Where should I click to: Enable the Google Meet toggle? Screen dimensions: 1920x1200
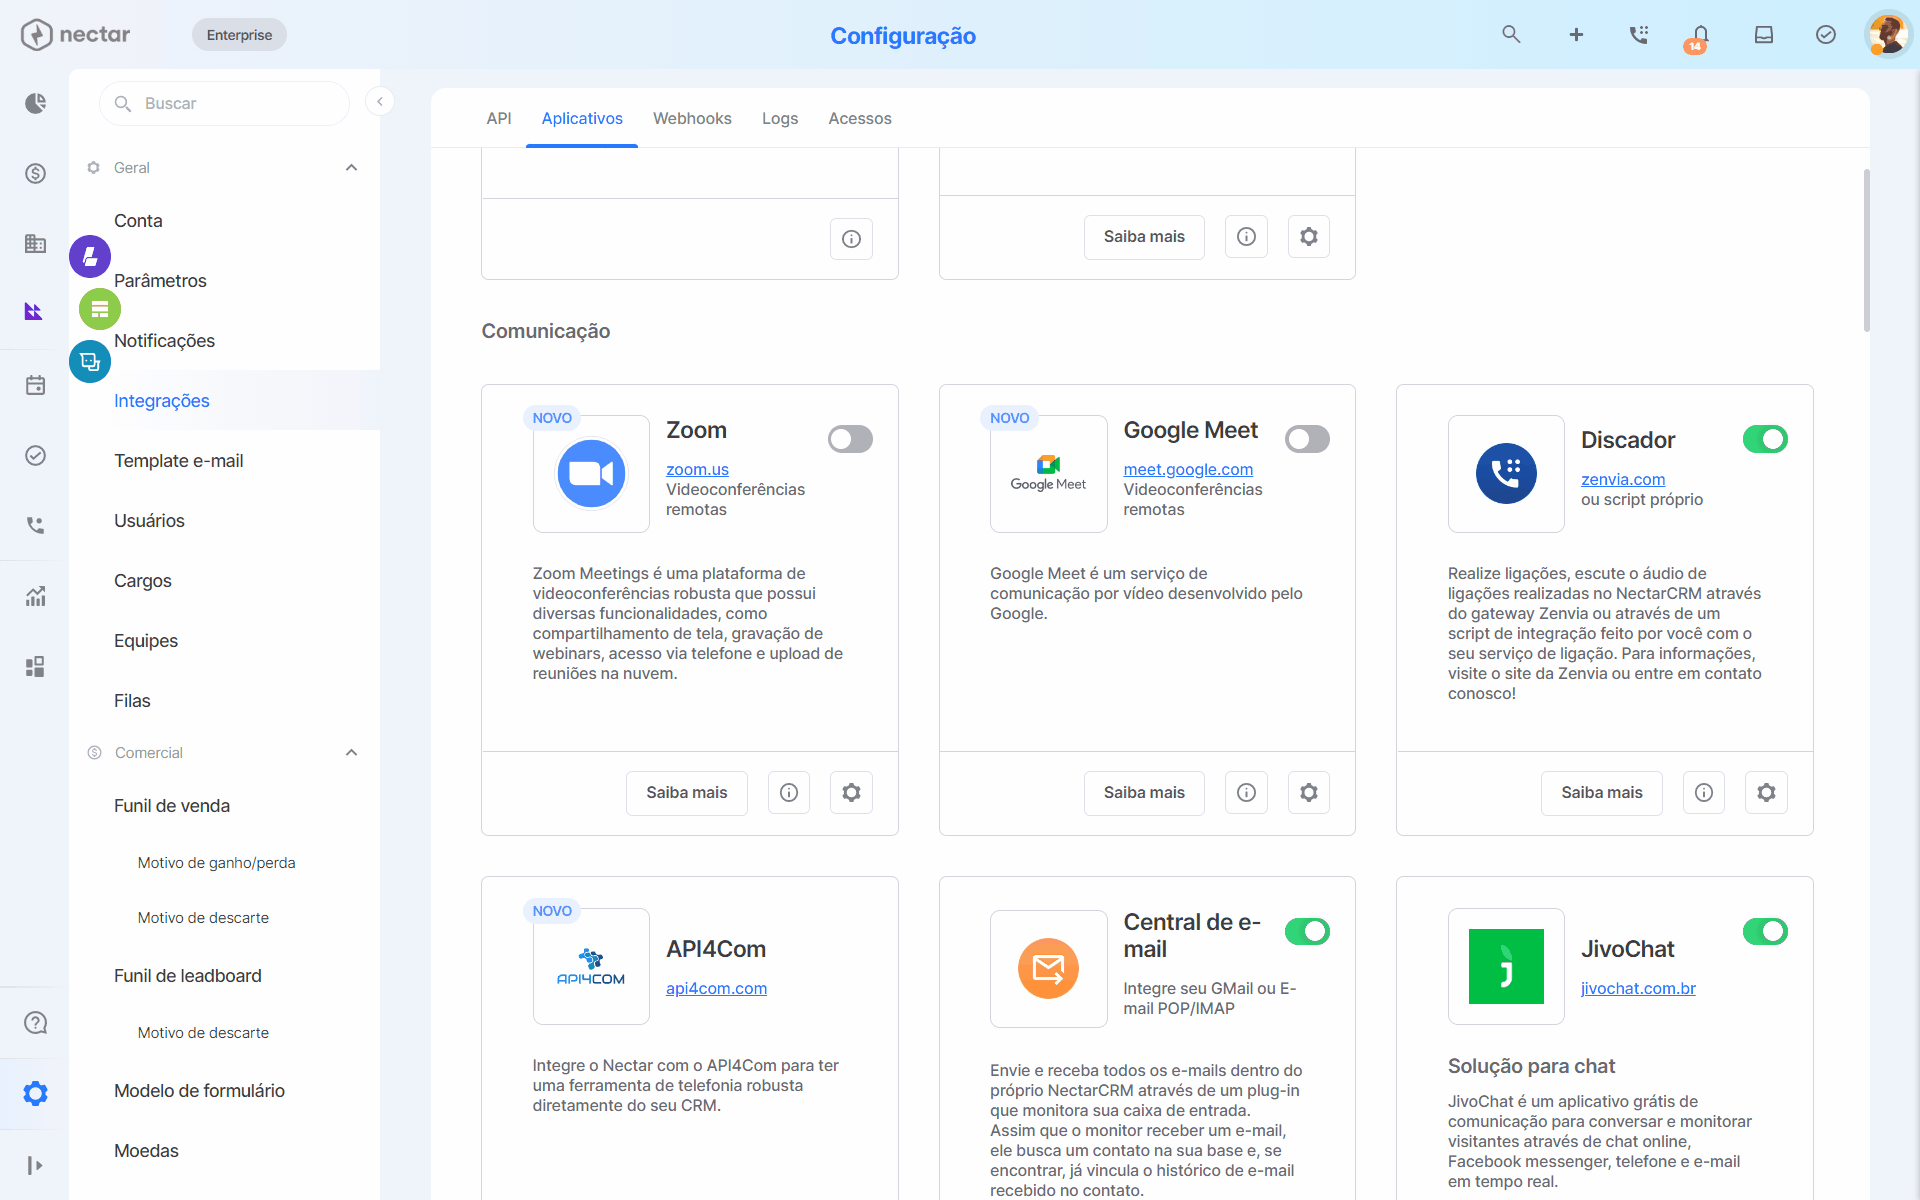click(x=1307, y=439)
